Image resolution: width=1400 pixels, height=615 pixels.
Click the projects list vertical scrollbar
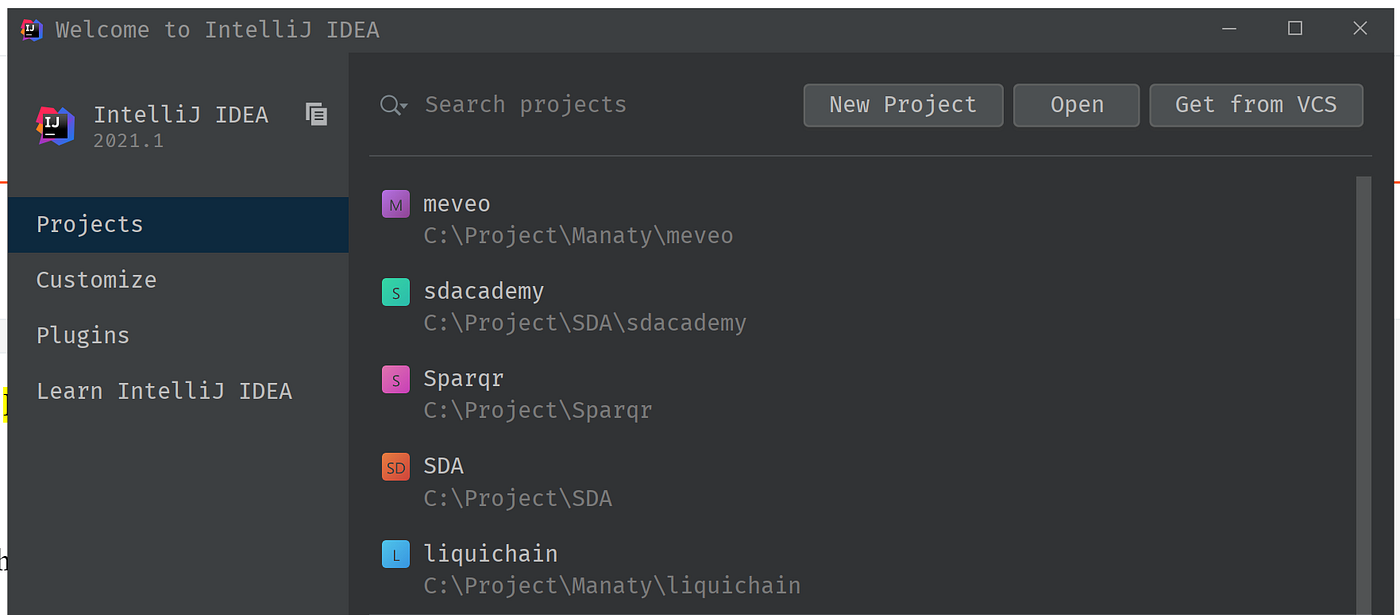(x=1363, y=395)
